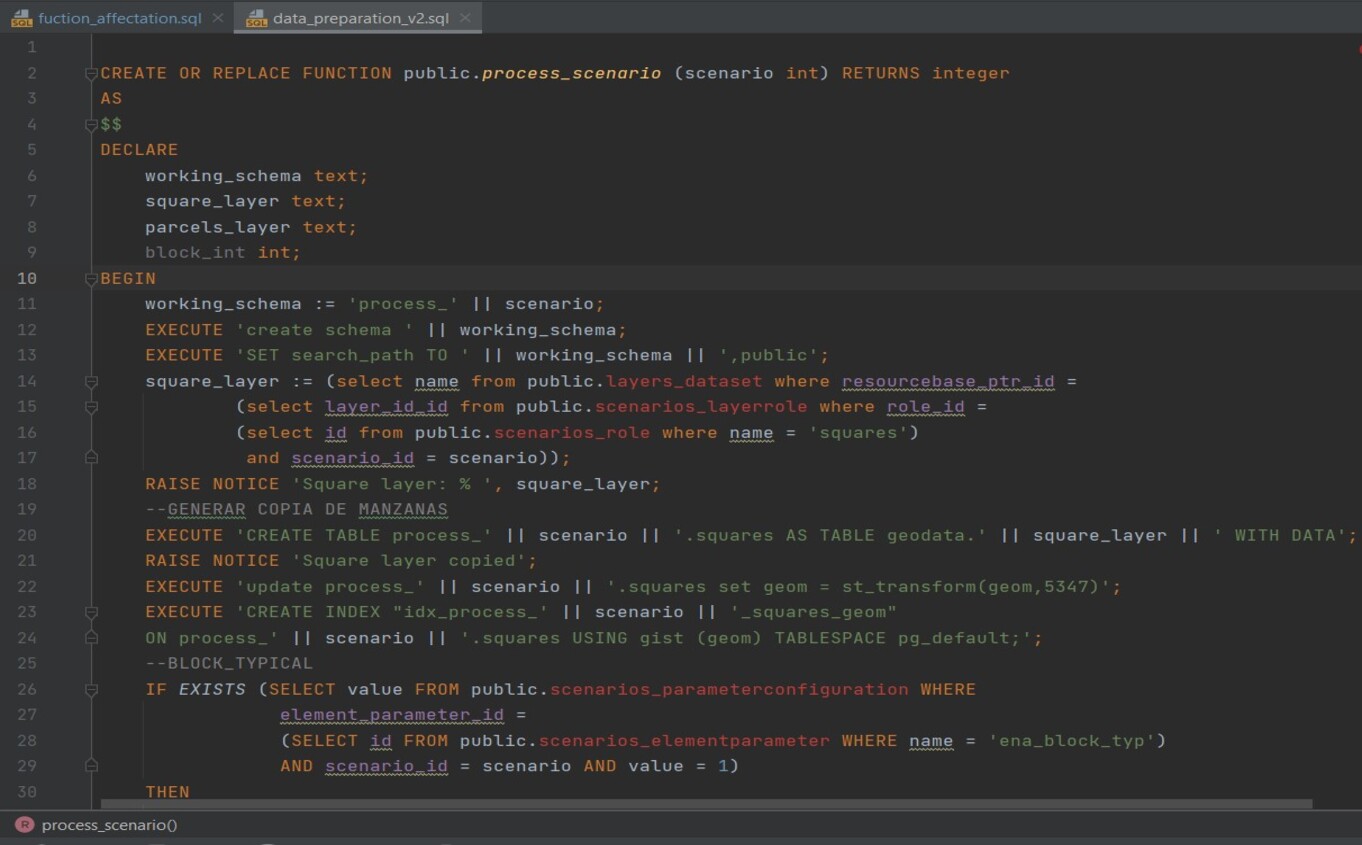Viewport: 1362px width, 845px height.
Task: Collapse the CREATE INDEX string fold on line 23
Action: pyautogui.click(x=91, y=612)
